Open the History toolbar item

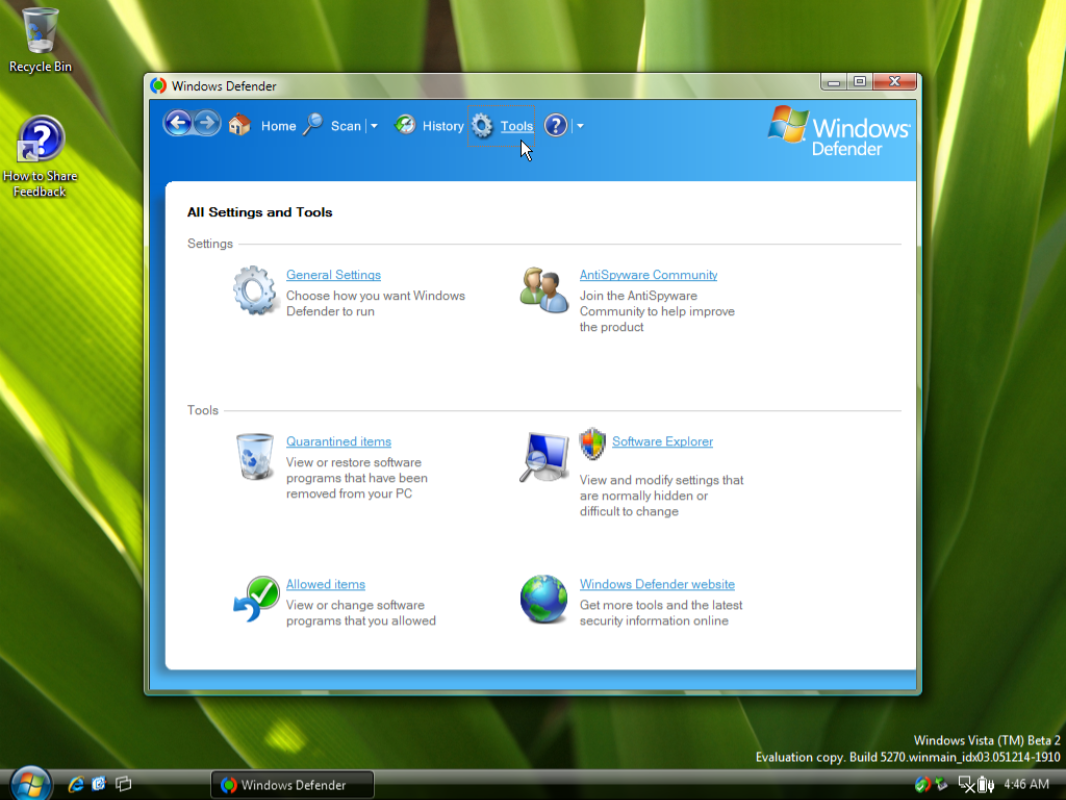point(405,125)
